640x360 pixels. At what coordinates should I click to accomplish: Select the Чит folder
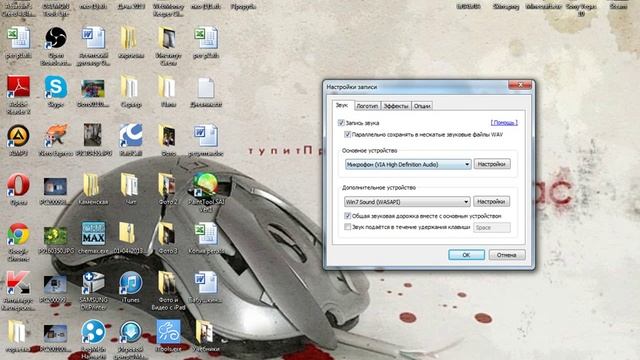(130, 185)
